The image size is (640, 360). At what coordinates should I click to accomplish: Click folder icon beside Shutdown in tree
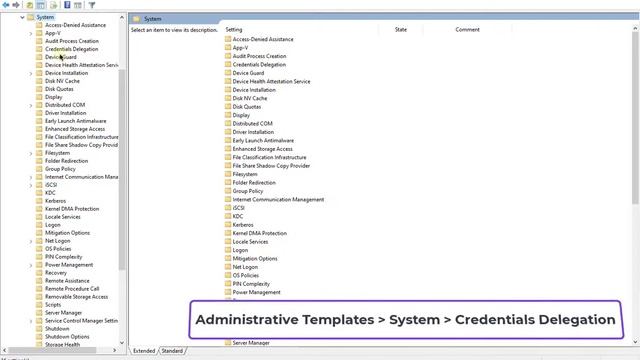(x=39, y=329)
